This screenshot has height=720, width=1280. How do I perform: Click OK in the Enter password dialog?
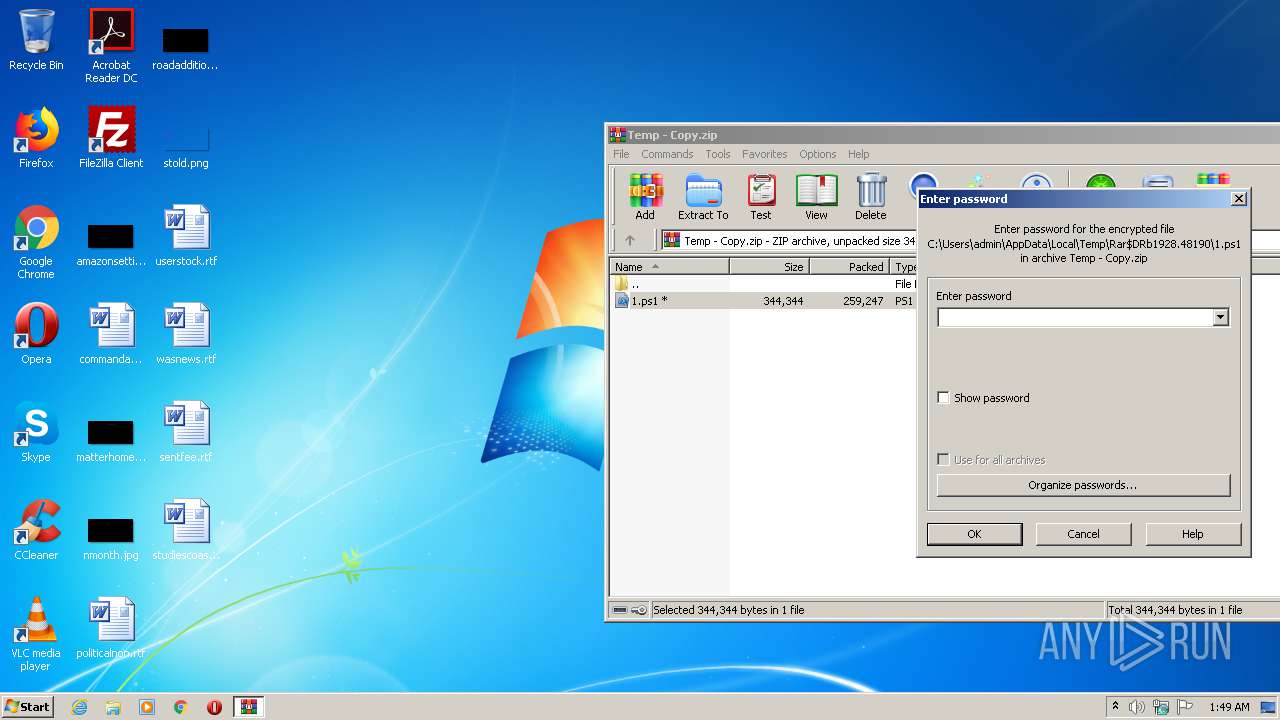coord(974,534)
